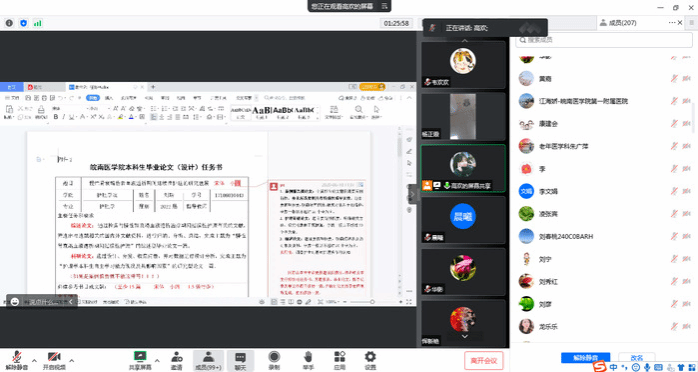
Task: Toggle 开启视频 camera button
Action: point(54,360)
